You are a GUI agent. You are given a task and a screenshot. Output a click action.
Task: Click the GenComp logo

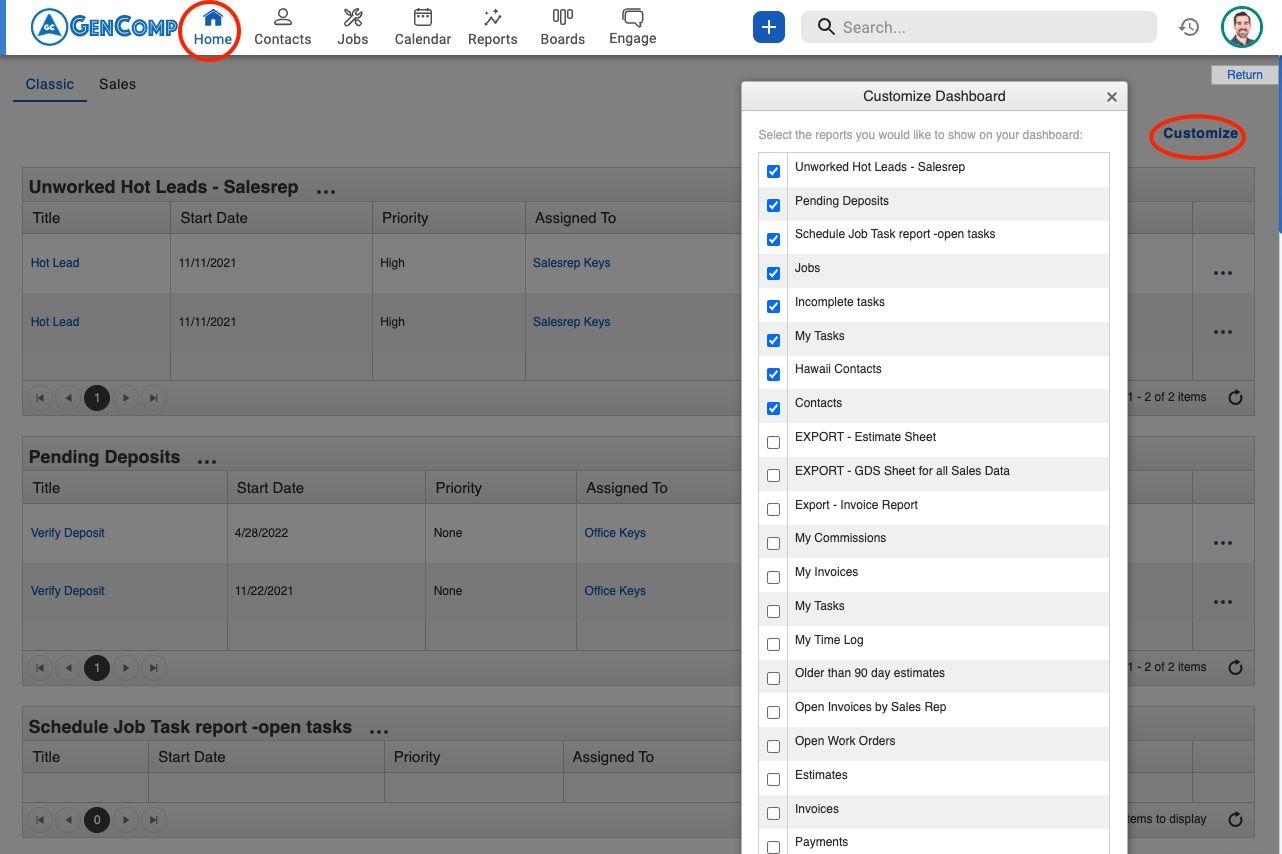(x=104, y=27)
